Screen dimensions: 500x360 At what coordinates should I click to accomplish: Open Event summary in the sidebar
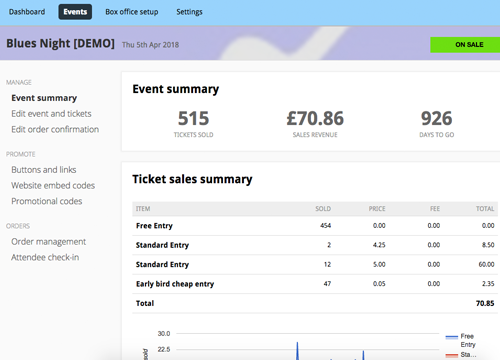click(44, 98)
